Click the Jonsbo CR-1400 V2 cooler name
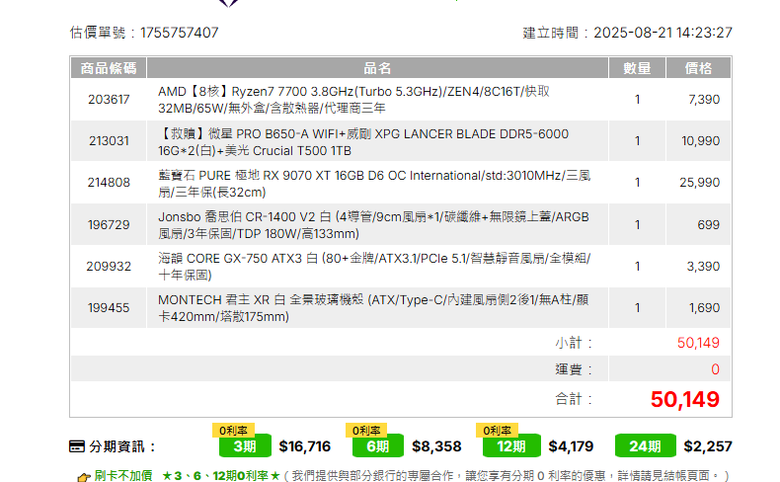Image resolution: width=780 pixels, height=482 pixels. click(x=374, y=225)
